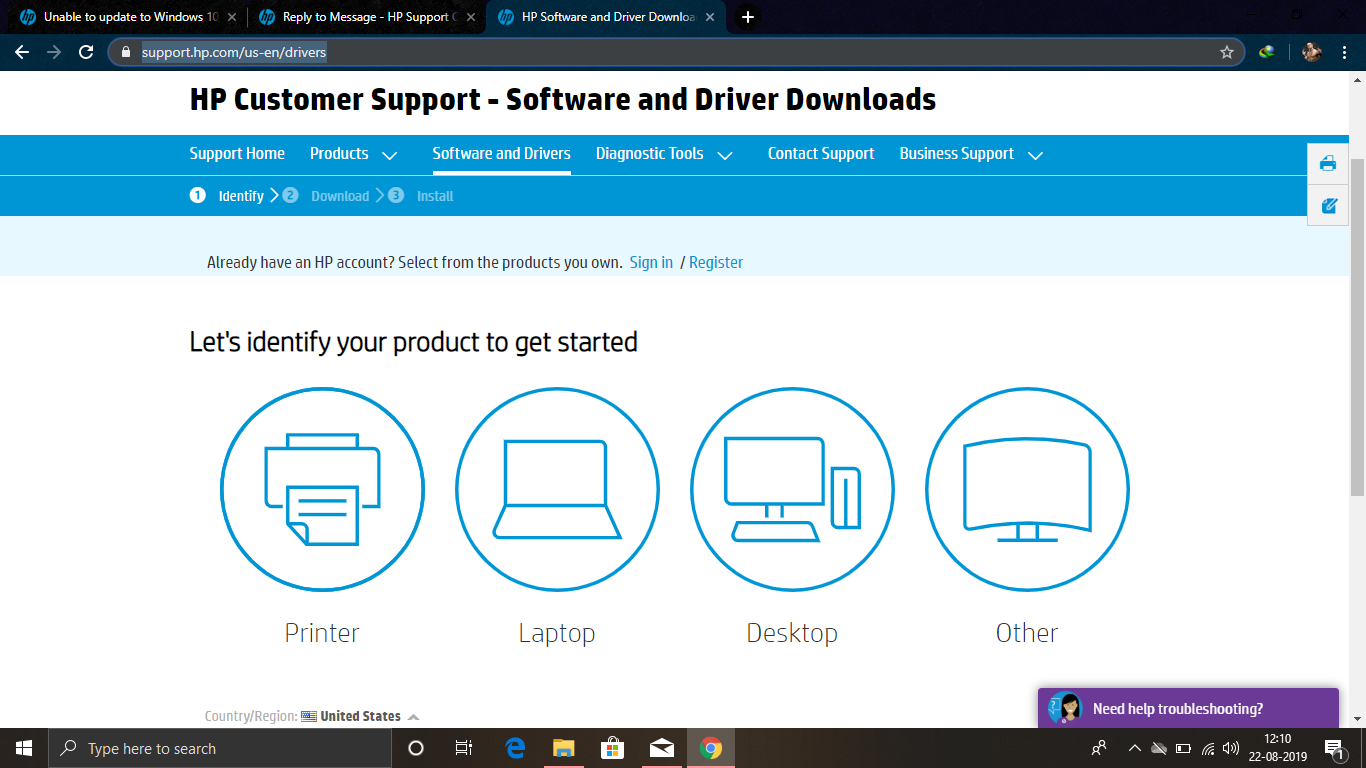Image resolution: width=1366 pixels, height=768 pixels.
Task: Choose the Laptop product icon
Action: (x=557, y=490)
